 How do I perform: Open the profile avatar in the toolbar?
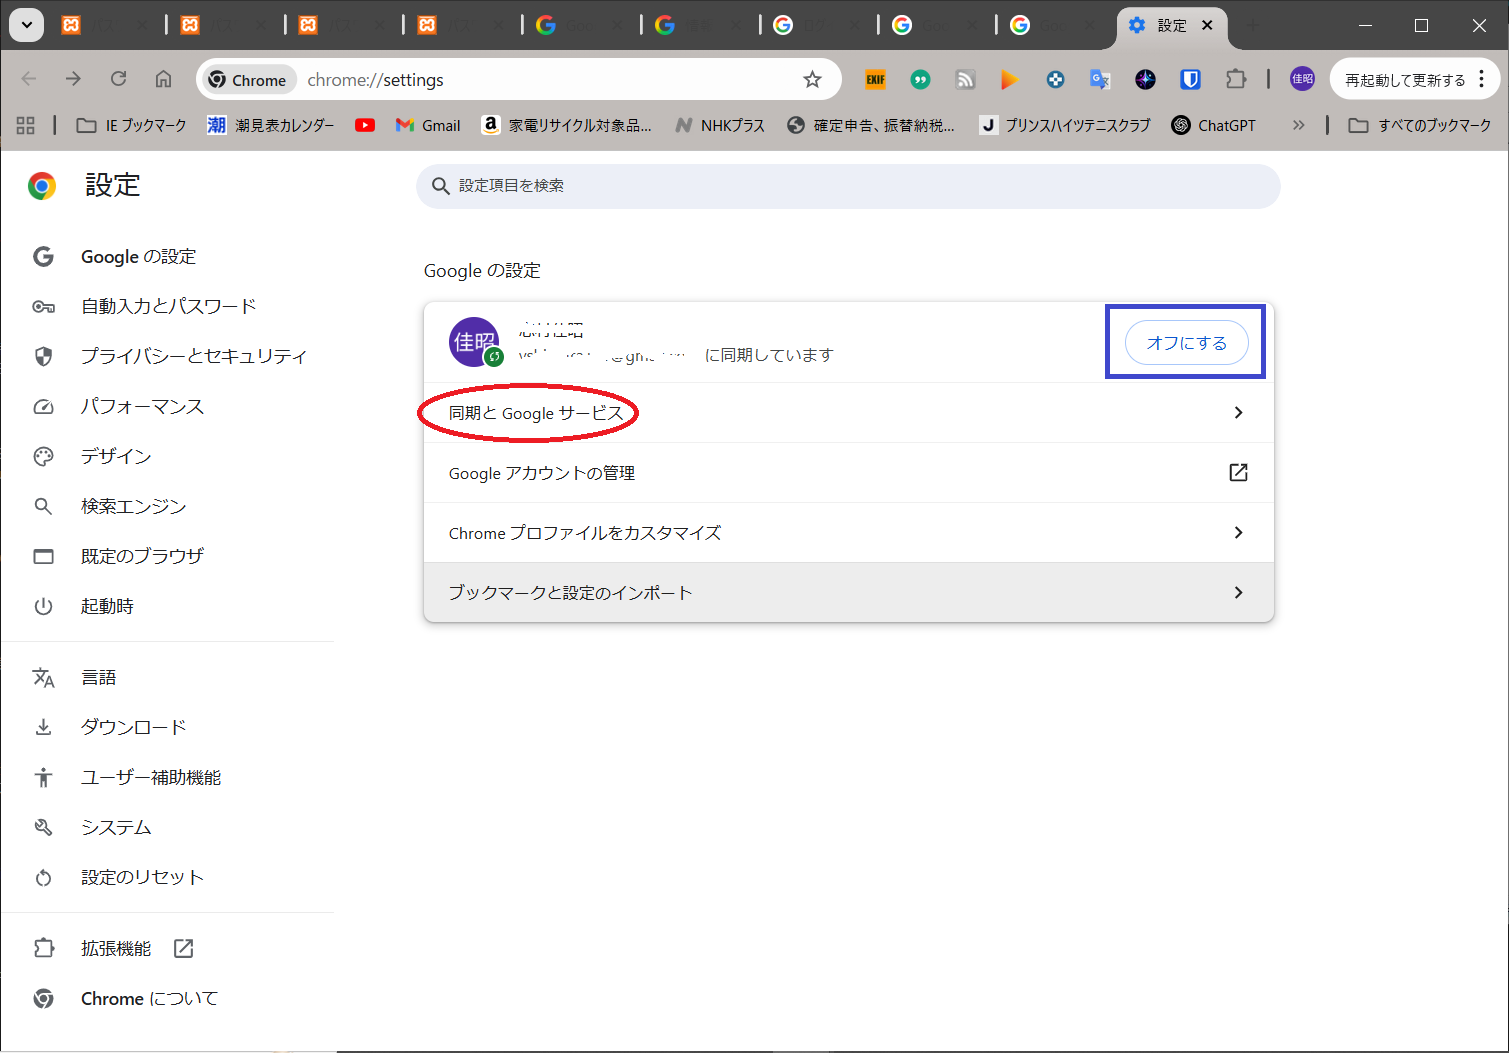point(1302,80)
